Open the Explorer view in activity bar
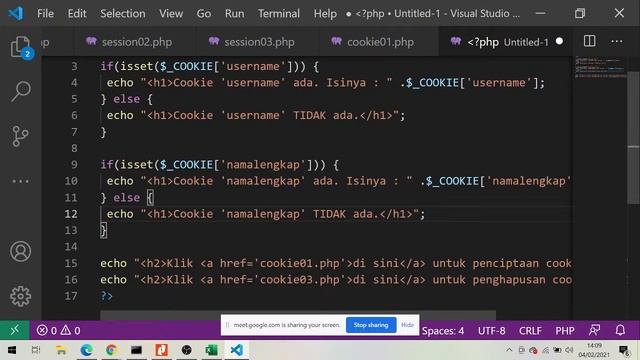Viewport: 640px width, 360px height. click(20, 47)
